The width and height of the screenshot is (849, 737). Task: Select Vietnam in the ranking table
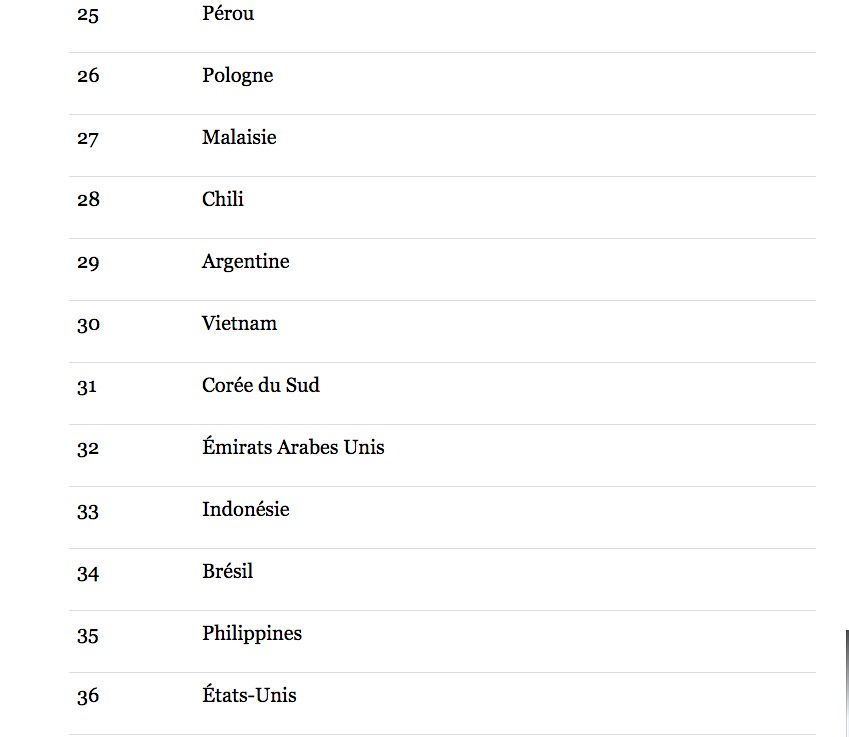coord(239,323)
